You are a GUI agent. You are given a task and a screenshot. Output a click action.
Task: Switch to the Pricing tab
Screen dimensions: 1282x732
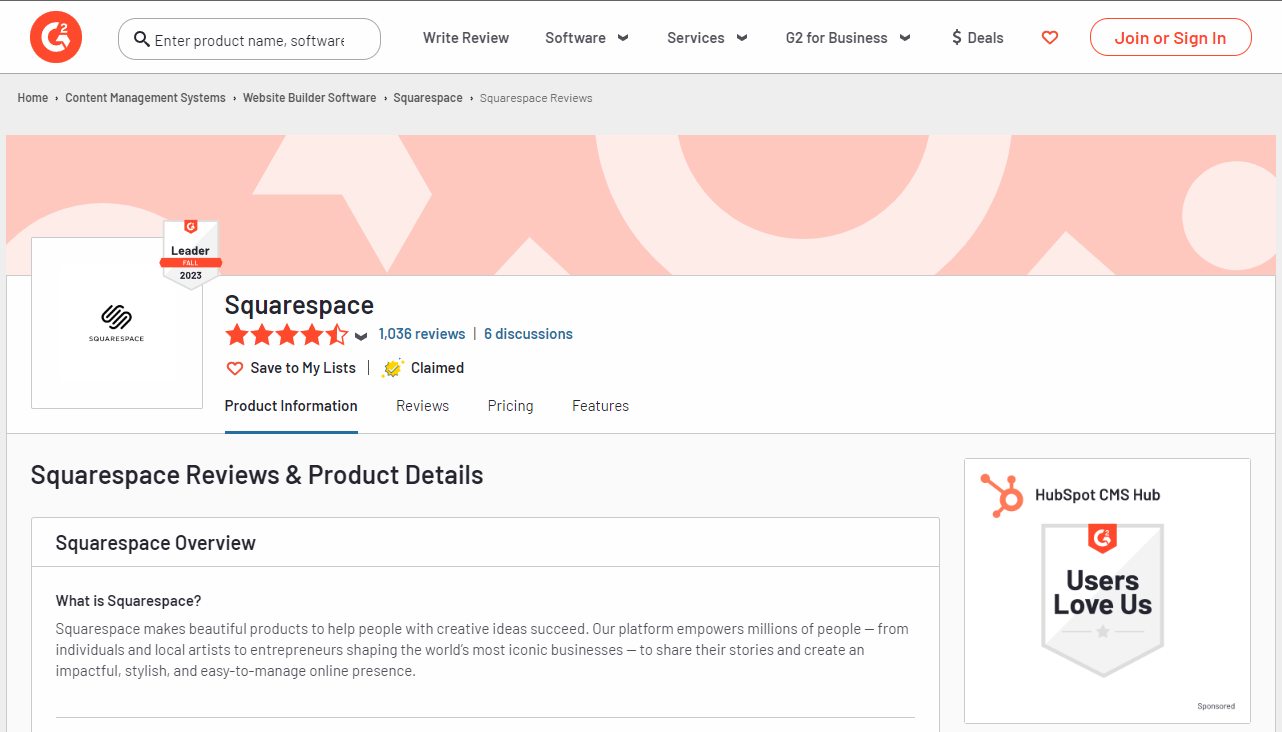coord(511,406)
